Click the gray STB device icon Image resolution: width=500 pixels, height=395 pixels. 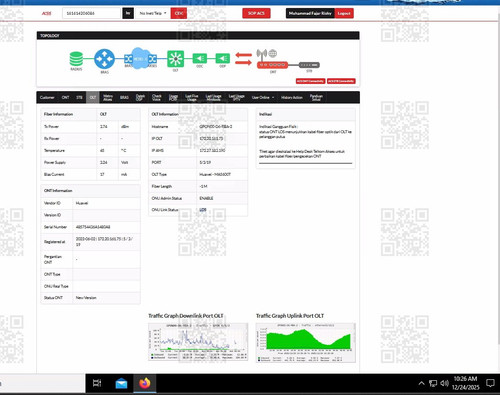[309, 65]
